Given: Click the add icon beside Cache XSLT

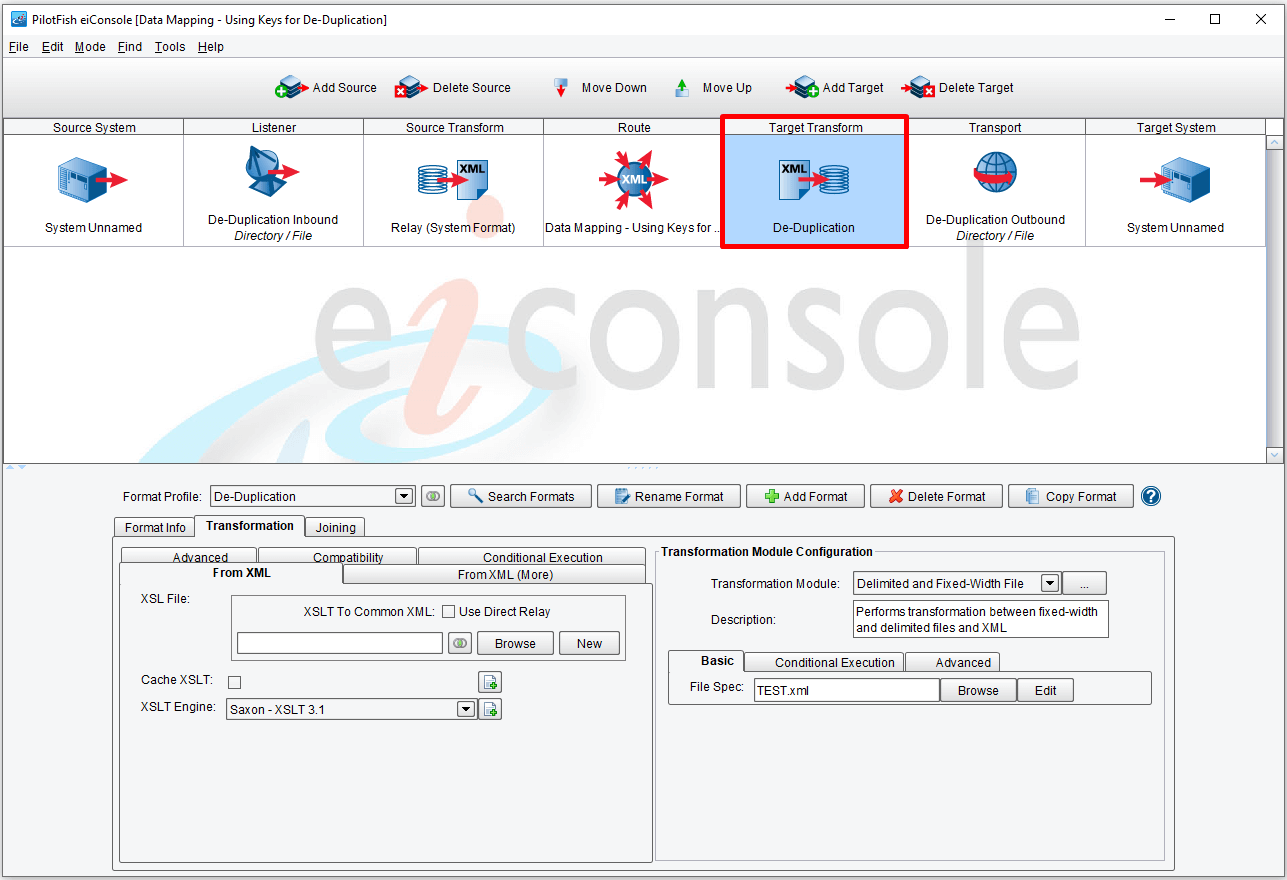Looking at the screenshot, I should (490, 682).
